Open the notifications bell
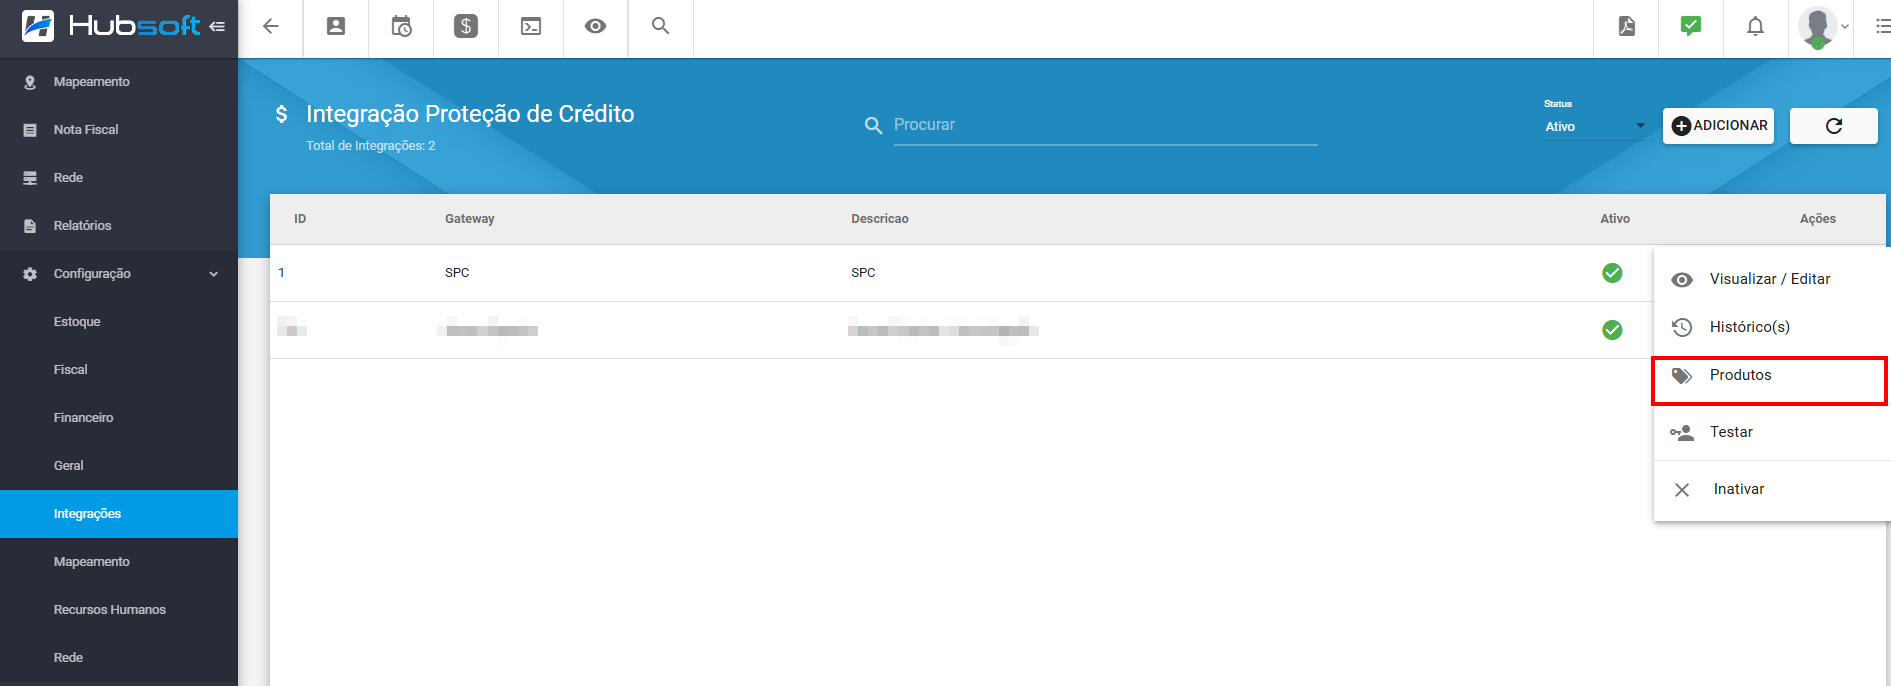Screen dimensions: 1891x686 [x=1755, y=27]
